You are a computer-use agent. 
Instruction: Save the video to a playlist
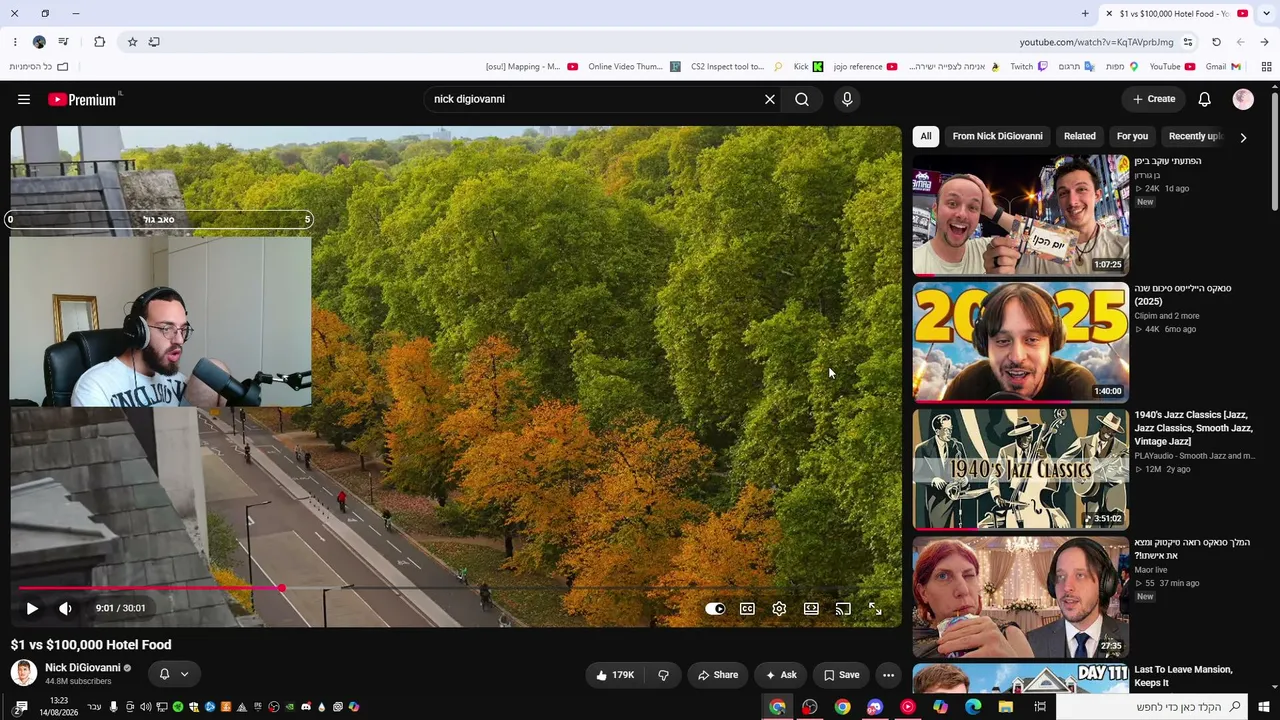[x=841, y=675]
